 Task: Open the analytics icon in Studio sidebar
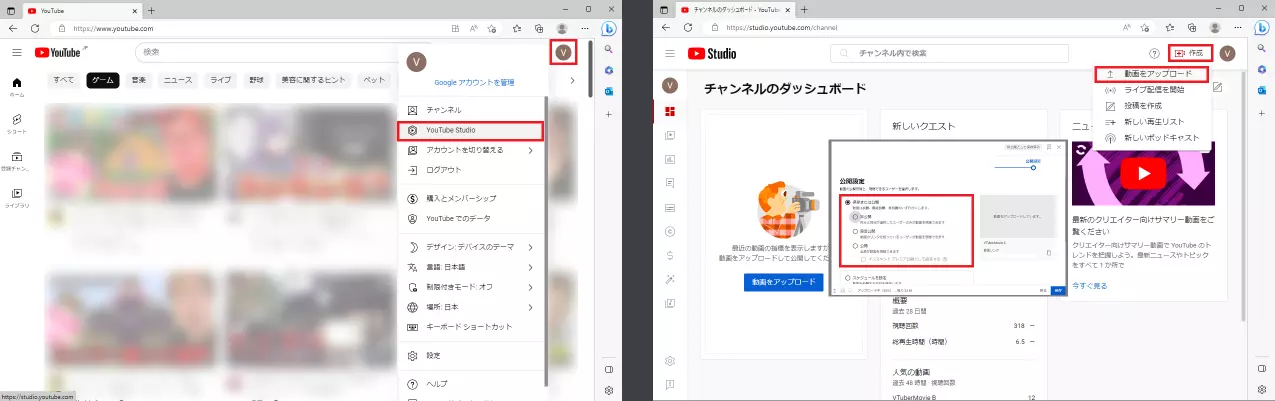coord(670,159)
